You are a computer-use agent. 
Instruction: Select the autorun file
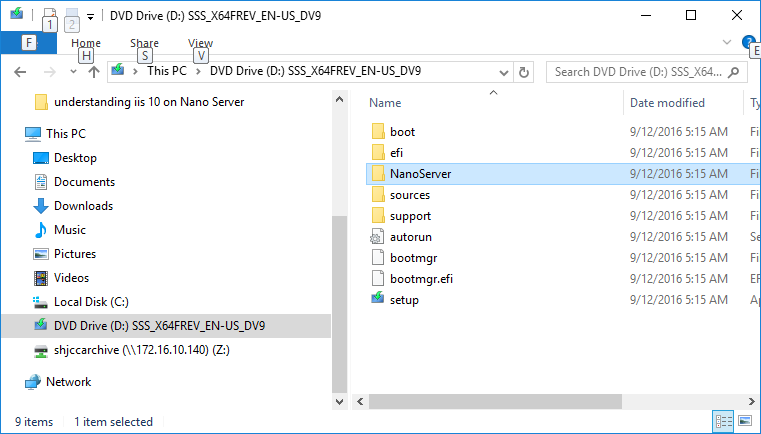(411, 237)
